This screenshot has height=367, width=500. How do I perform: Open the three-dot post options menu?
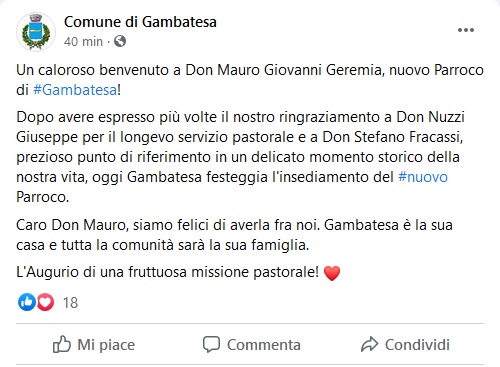(x=466, y=30)
